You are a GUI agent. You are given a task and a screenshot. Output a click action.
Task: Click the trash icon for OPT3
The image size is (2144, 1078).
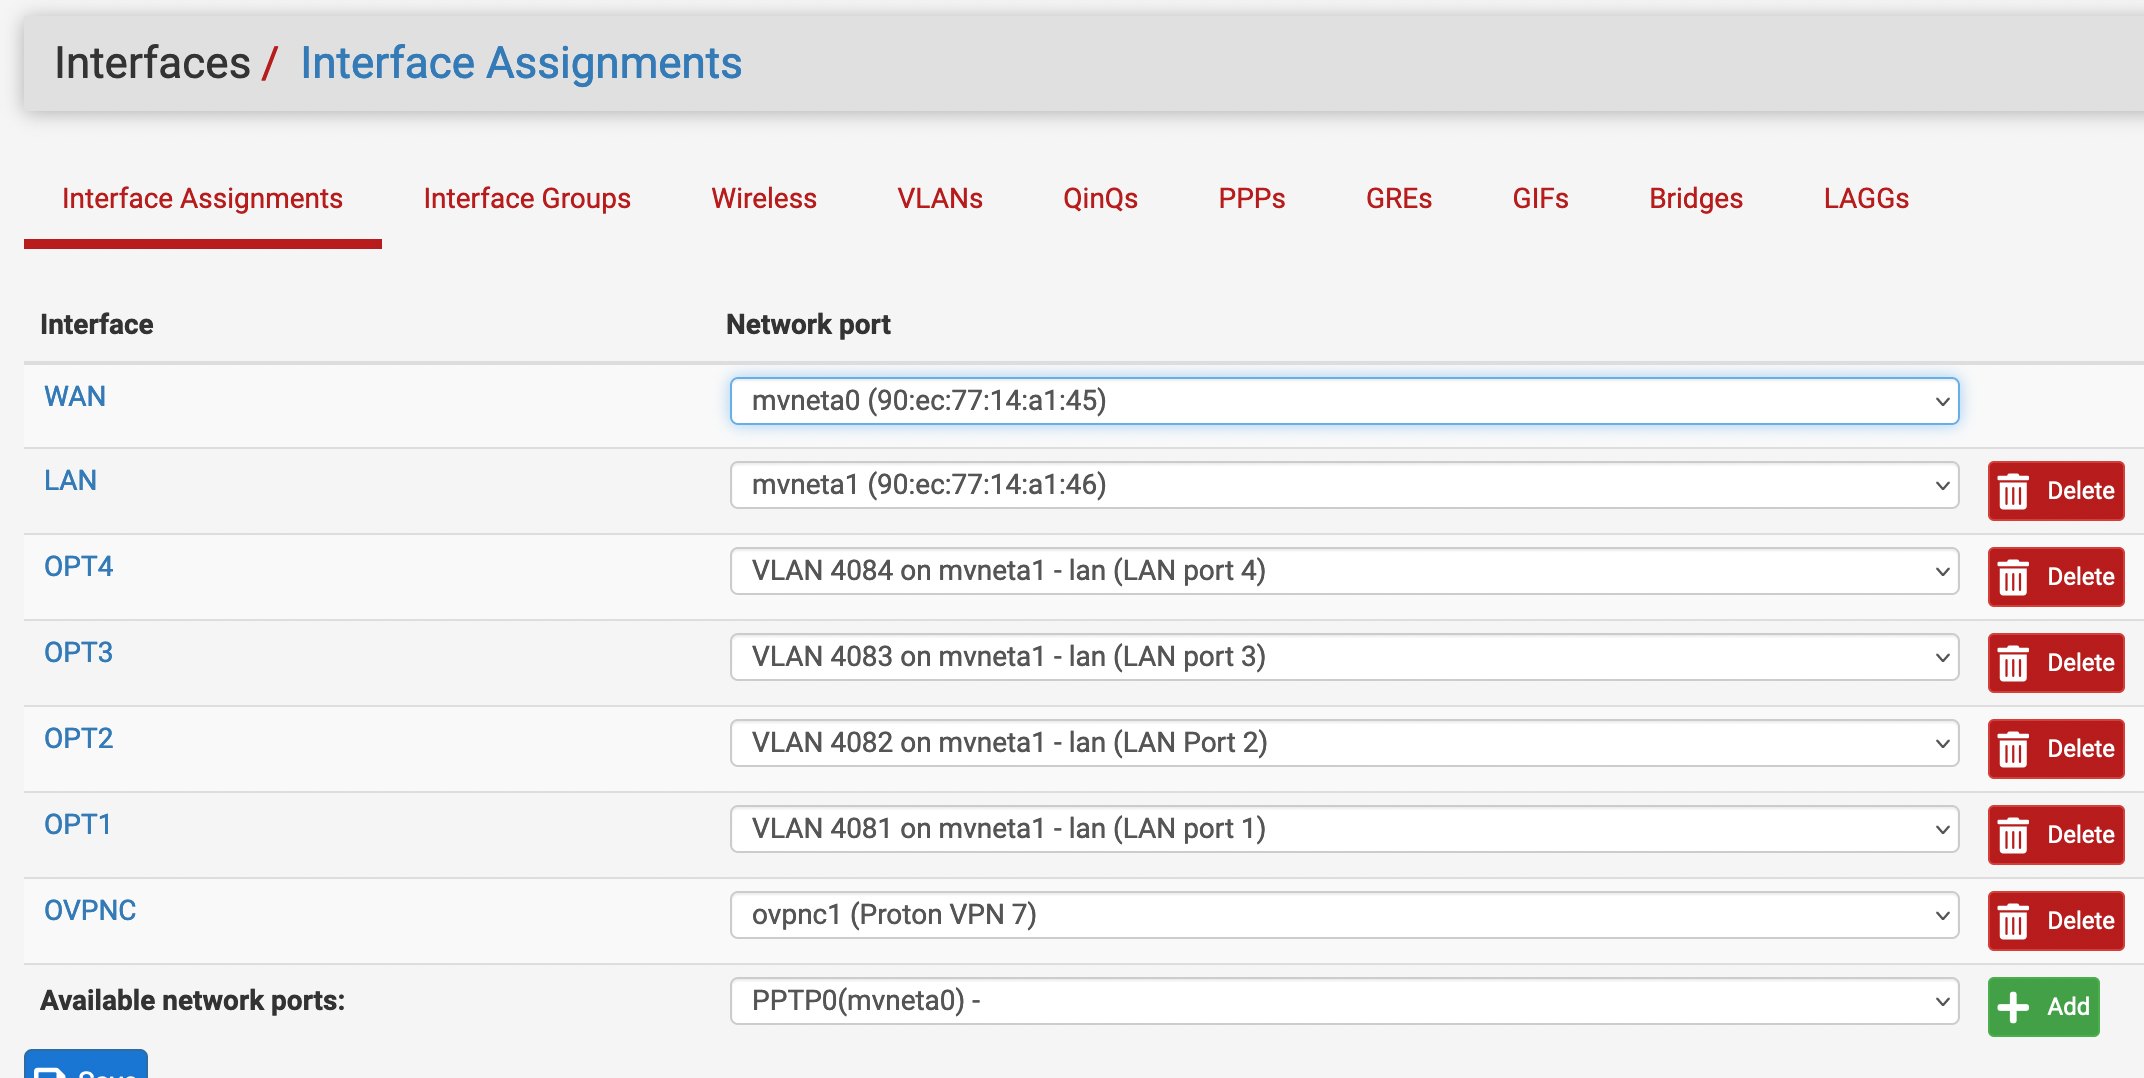coord(2013,664)
